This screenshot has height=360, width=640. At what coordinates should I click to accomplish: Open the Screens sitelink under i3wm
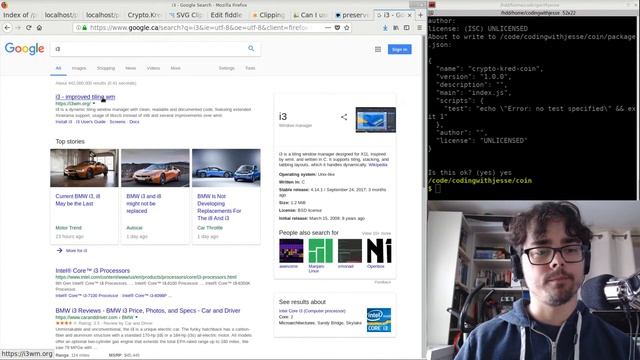click(x=118, y=122)
